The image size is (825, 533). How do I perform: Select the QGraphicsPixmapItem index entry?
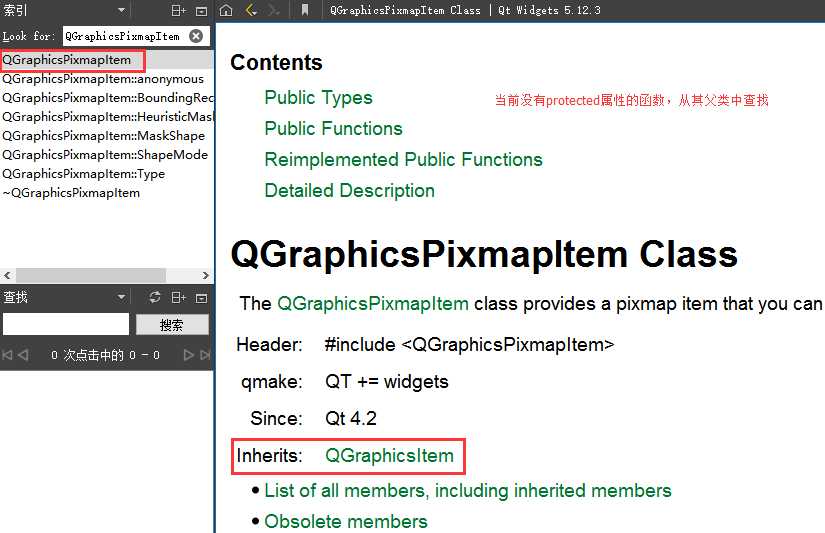coord(107,60)
